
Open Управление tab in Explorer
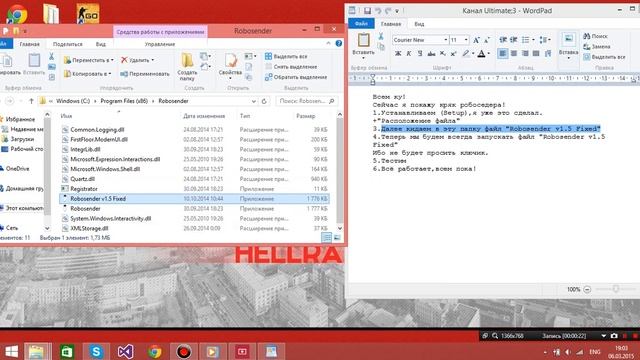[160, 44]
